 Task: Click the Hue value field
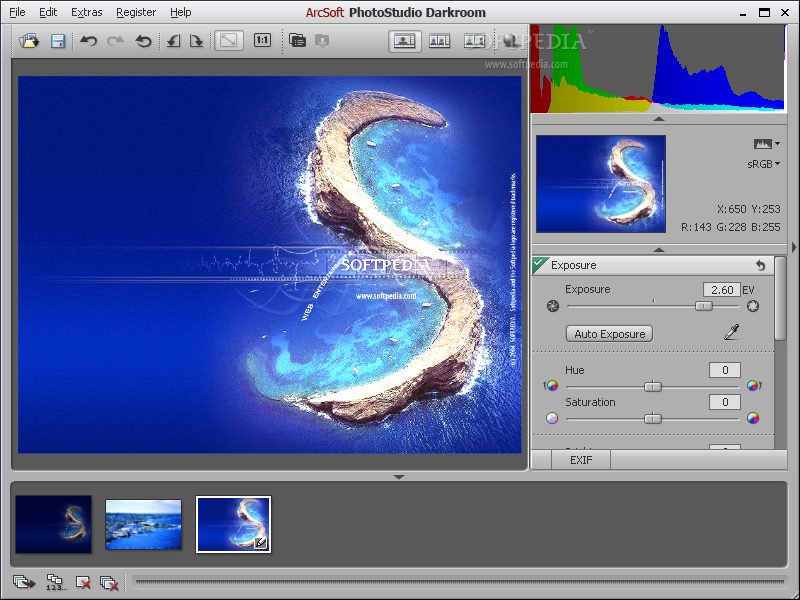click(x=724, y=370)
